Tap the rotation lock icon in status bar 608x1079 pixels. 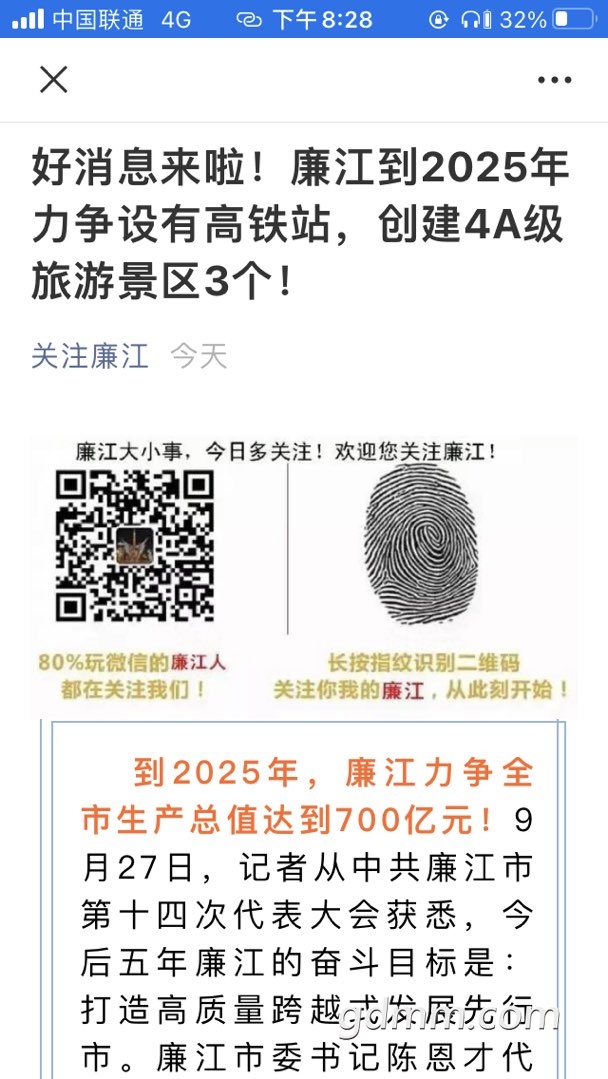tap(438, 19)
